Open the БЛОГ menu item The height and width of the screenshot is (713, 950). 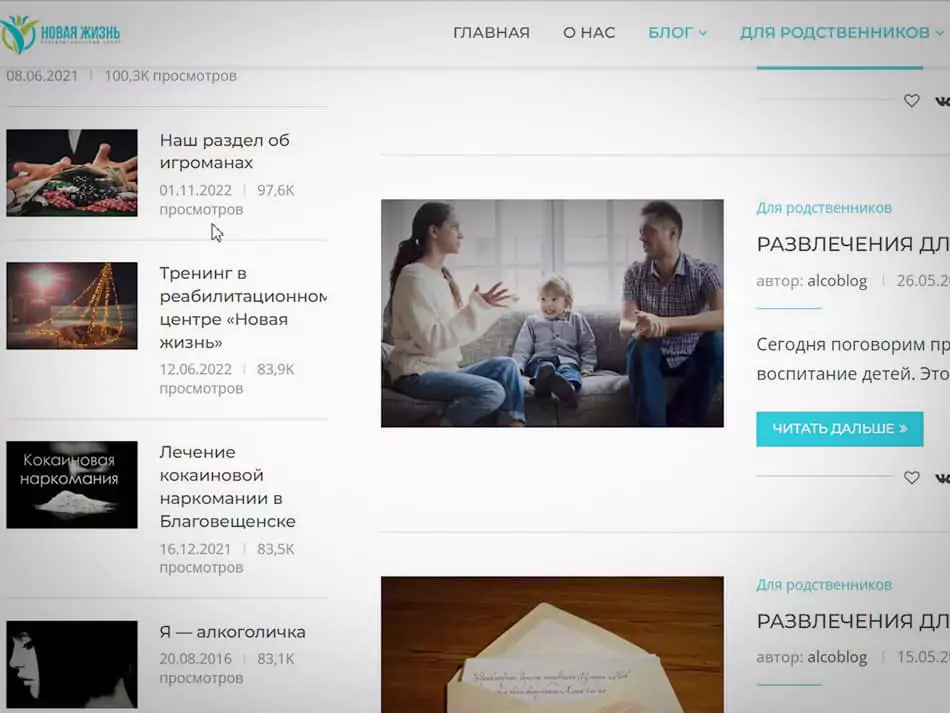tap(670, 33)
